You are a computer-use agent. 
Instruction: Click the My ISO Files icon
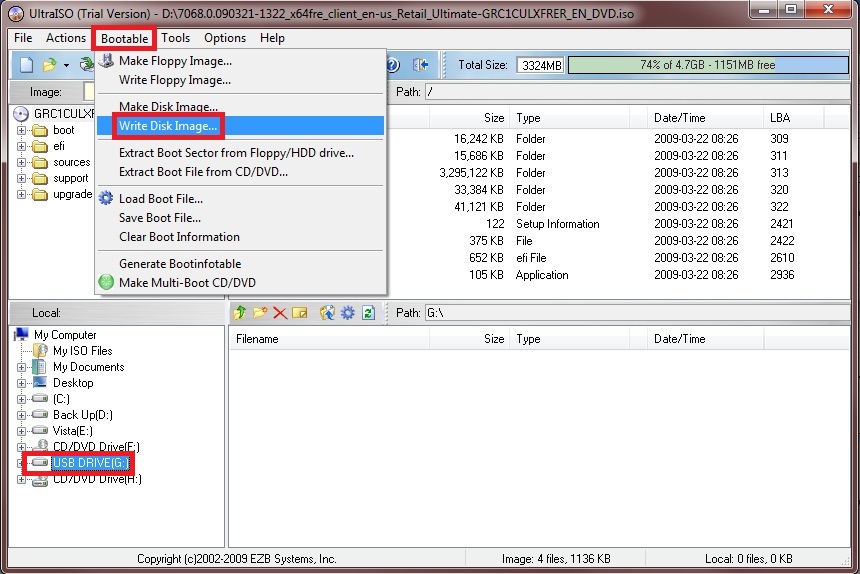(40, 350)
